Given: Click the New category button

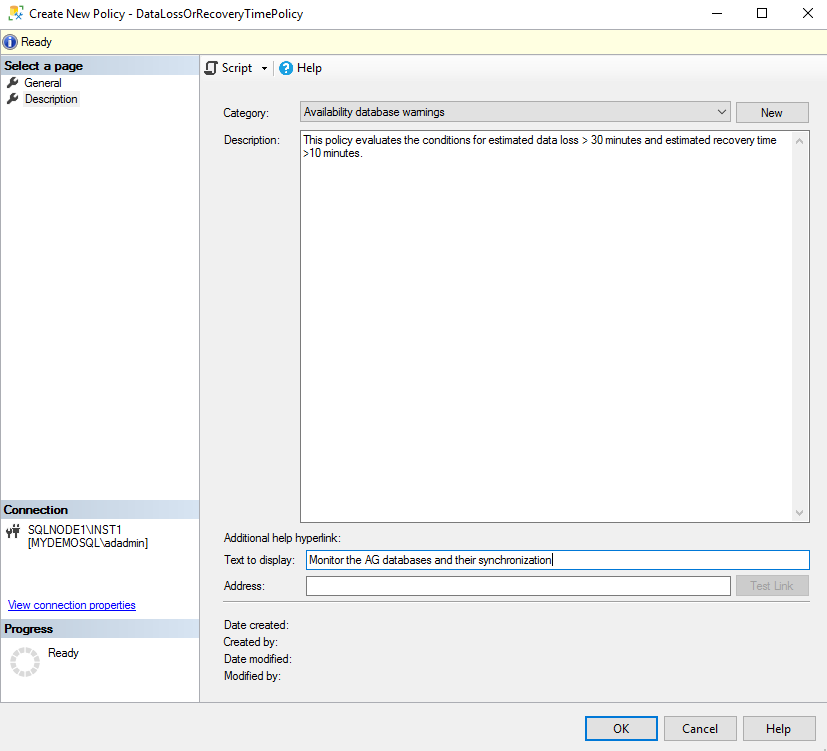Looking at the screenshot, I should (771, 112).
